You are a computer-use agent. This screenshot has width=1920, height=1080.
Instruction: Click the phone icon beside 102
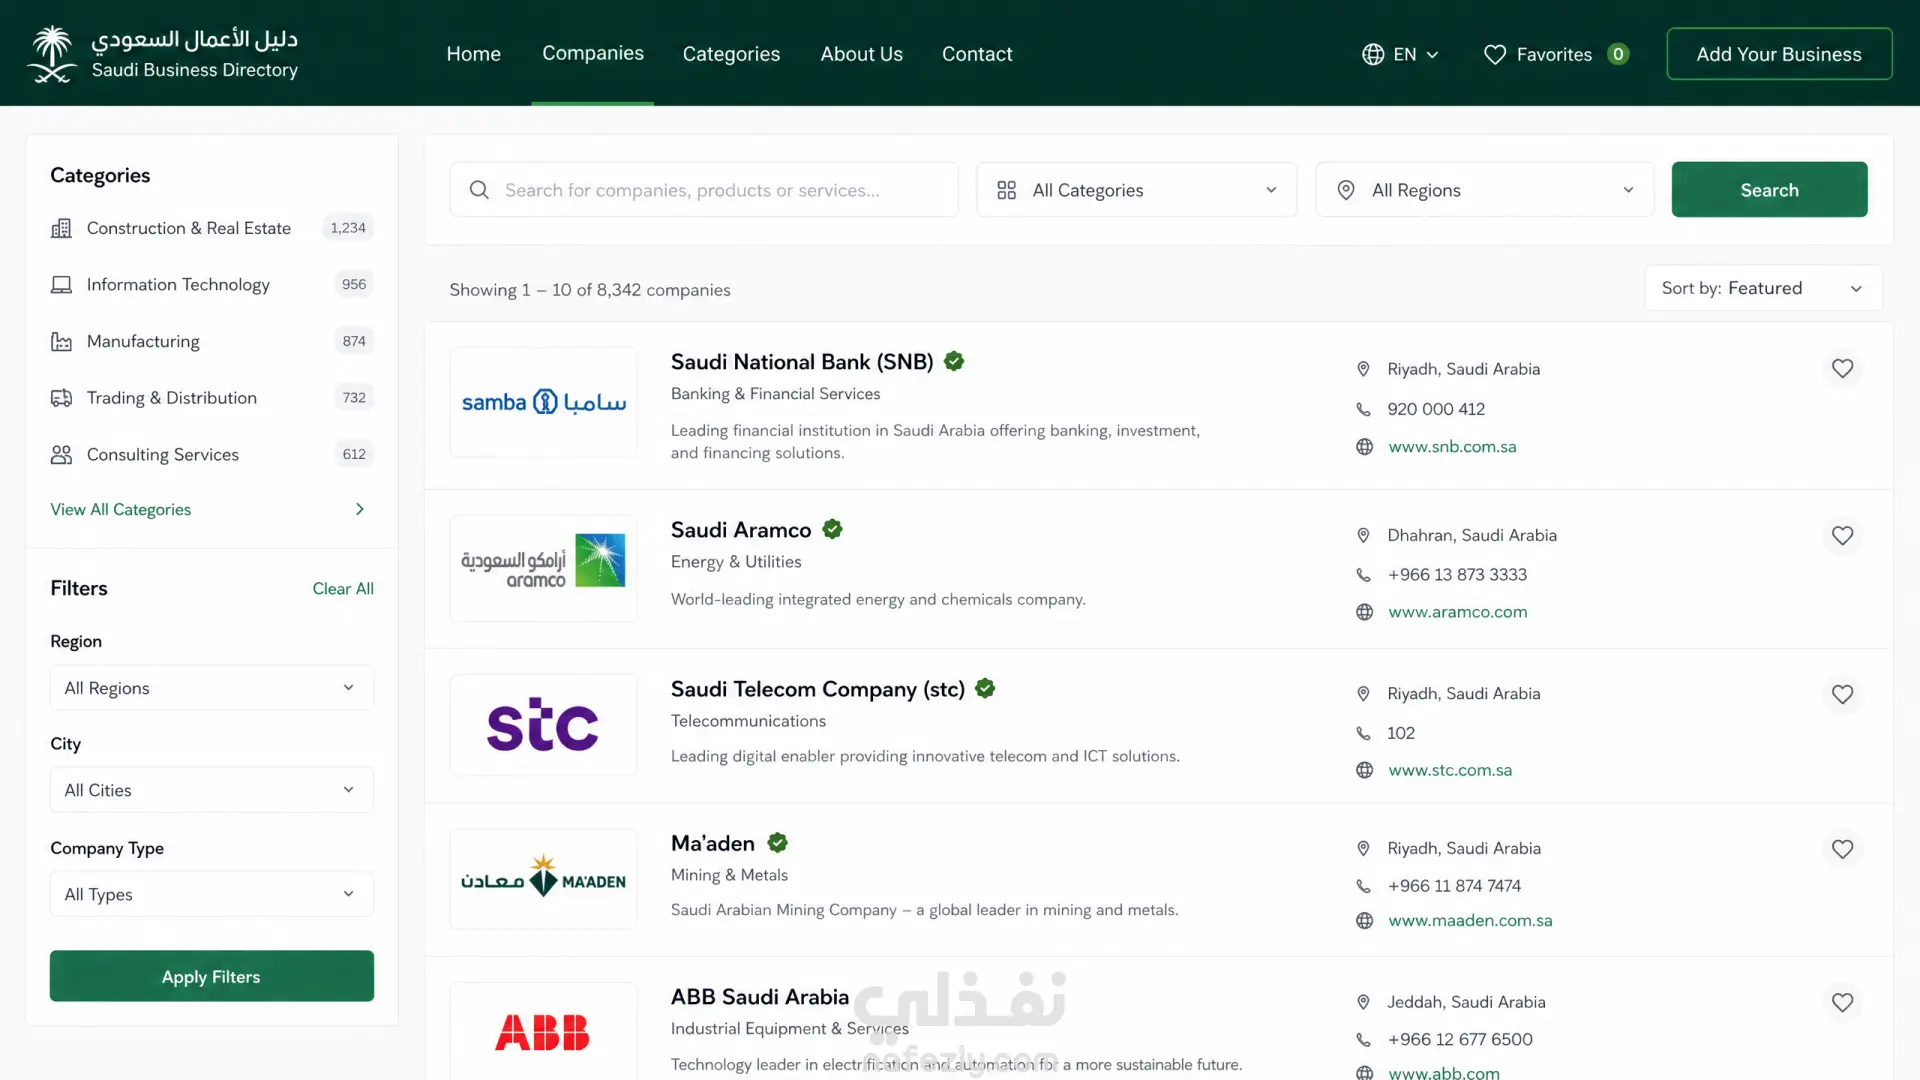pos(1363,733)
